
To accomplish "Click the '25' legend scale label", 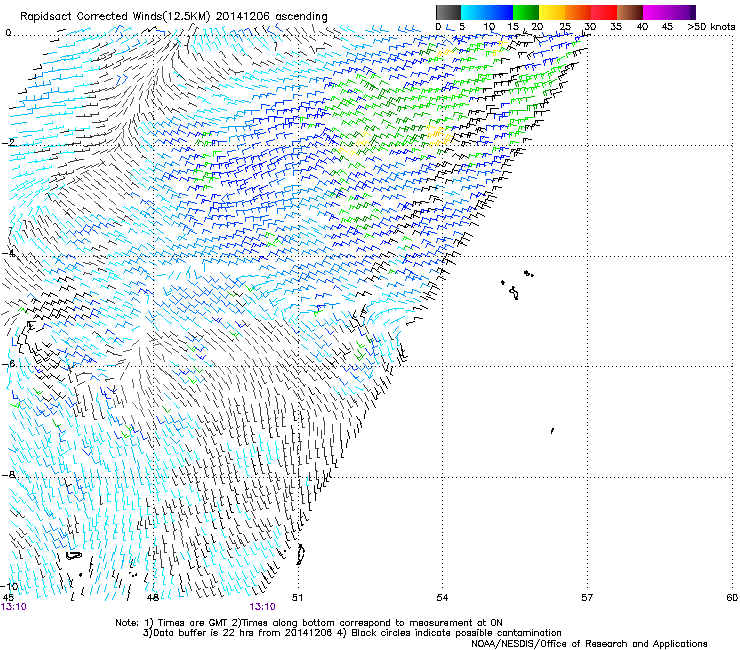I will [565, 27].
